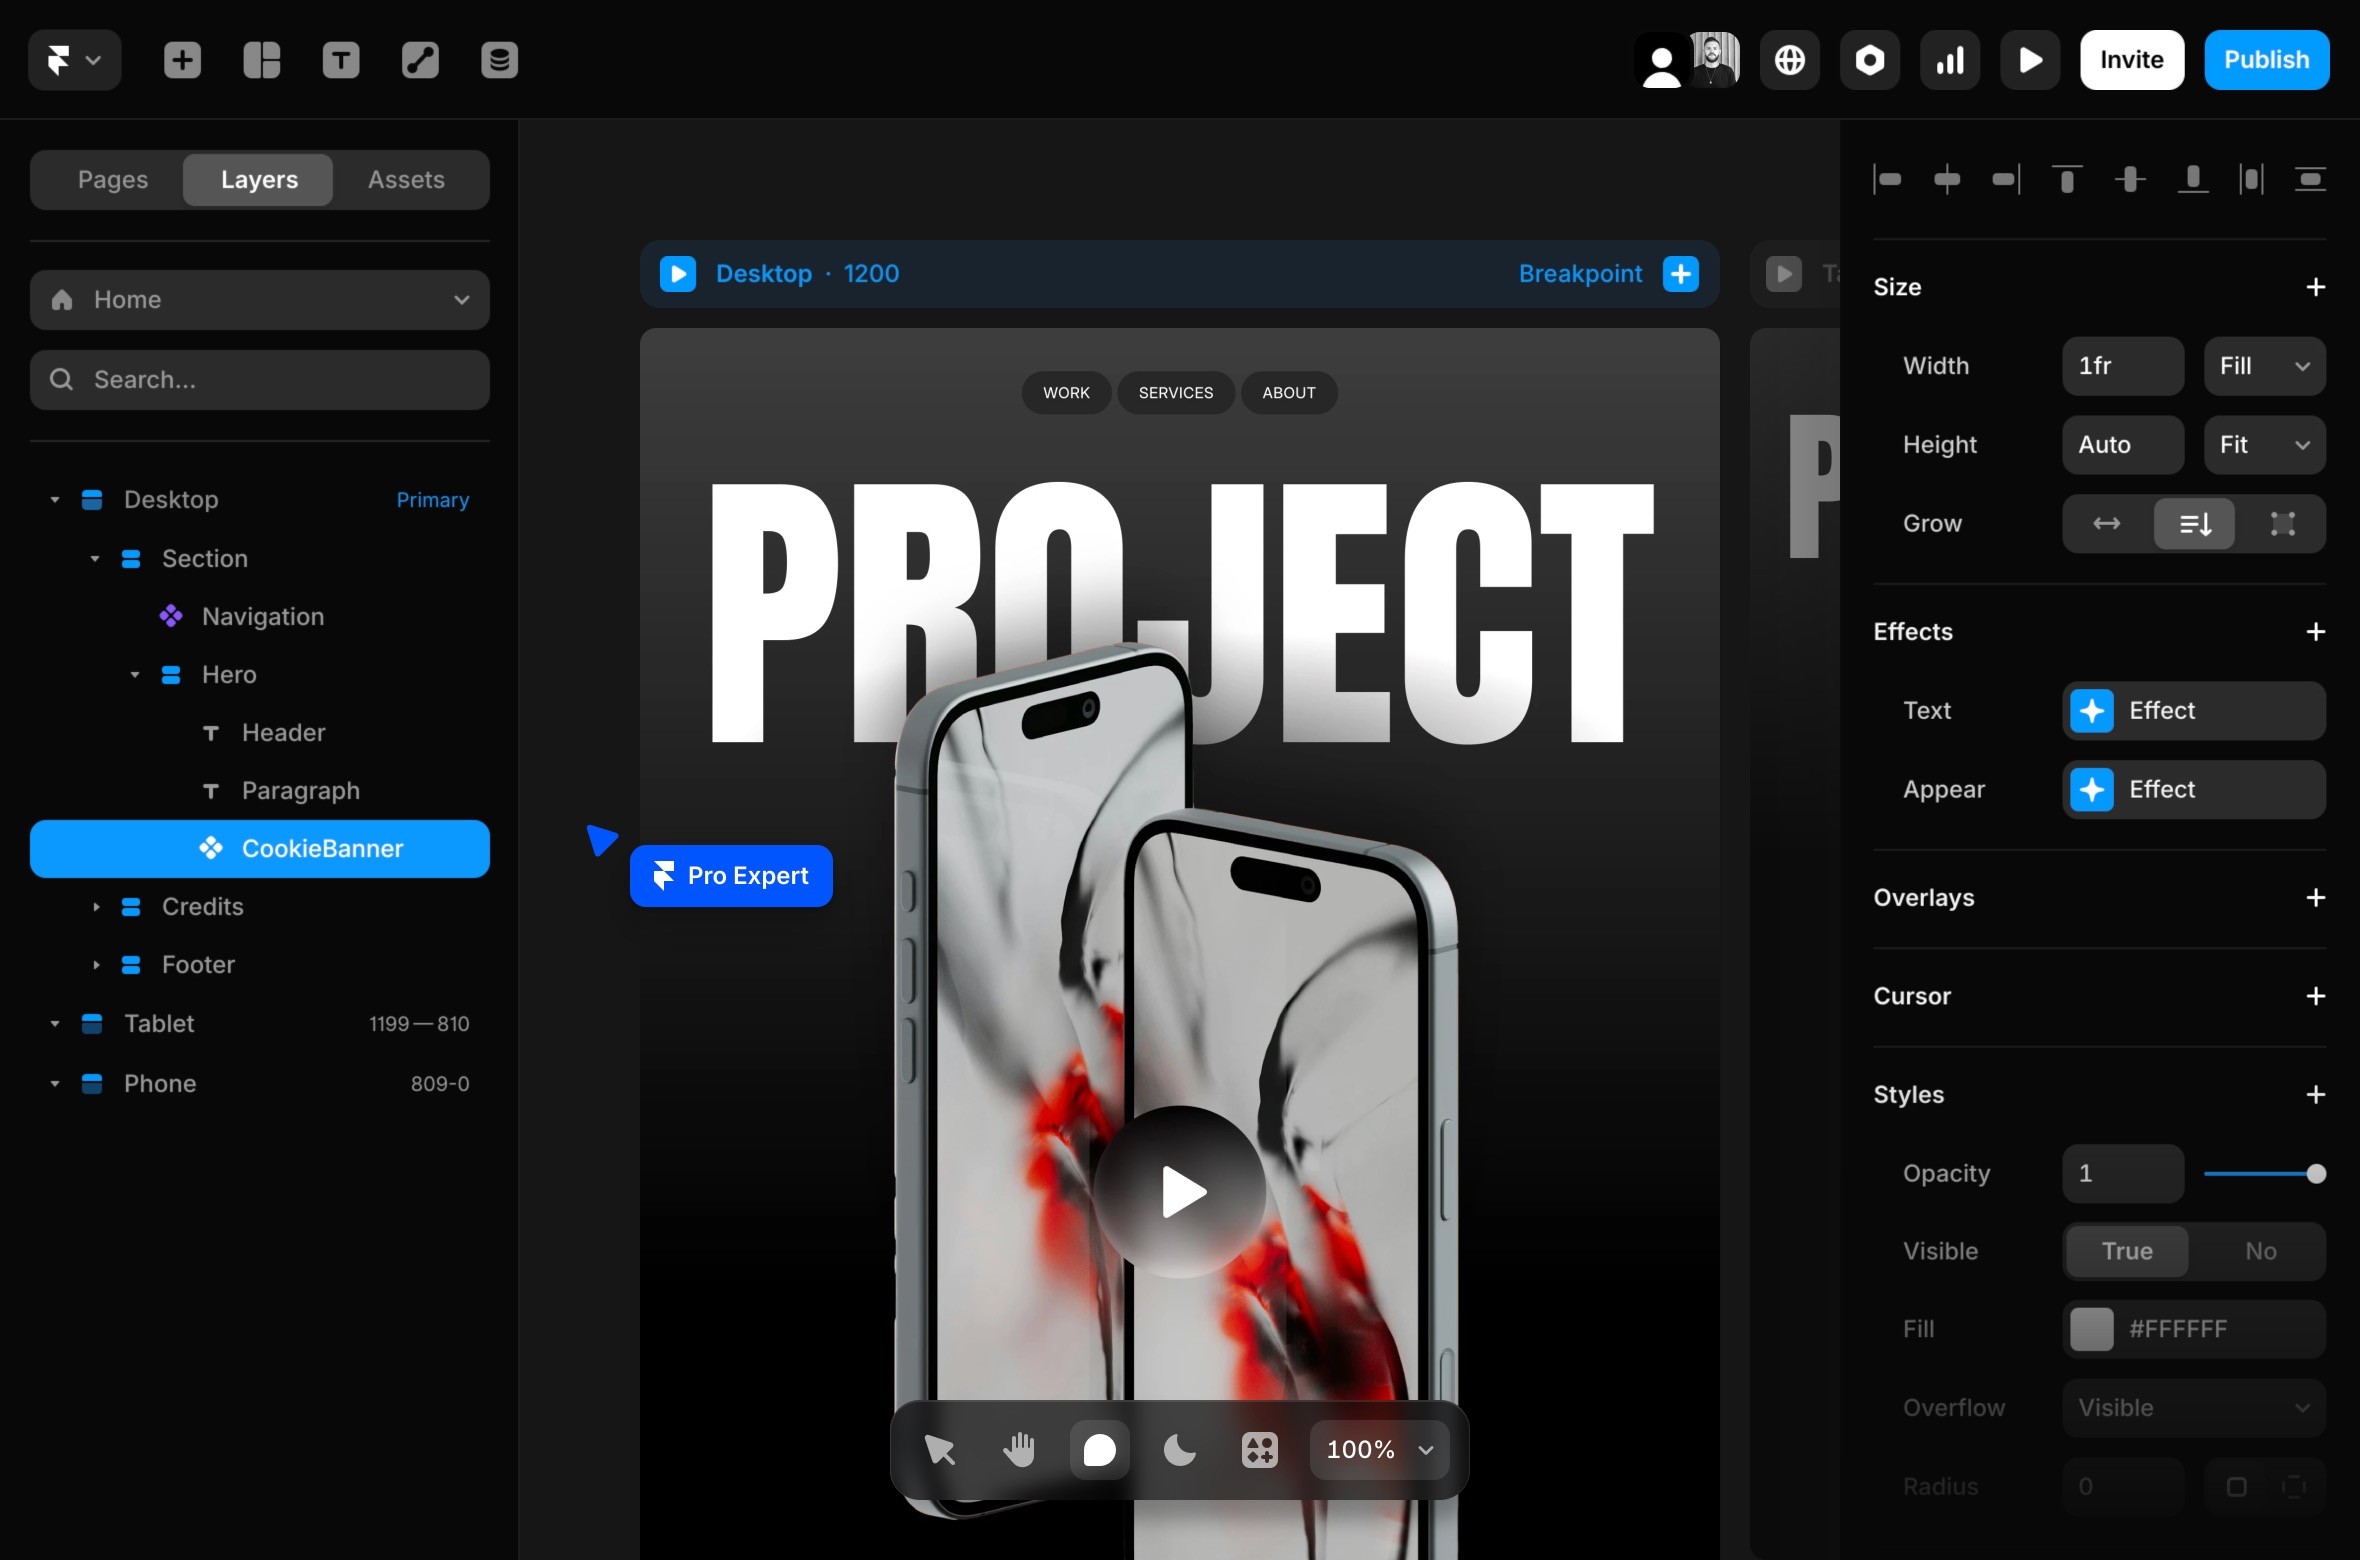The height and width of the screenshot is (1560, 2360).
Task: Open the Width Fill dropdown
Action: click(2264, 366)
